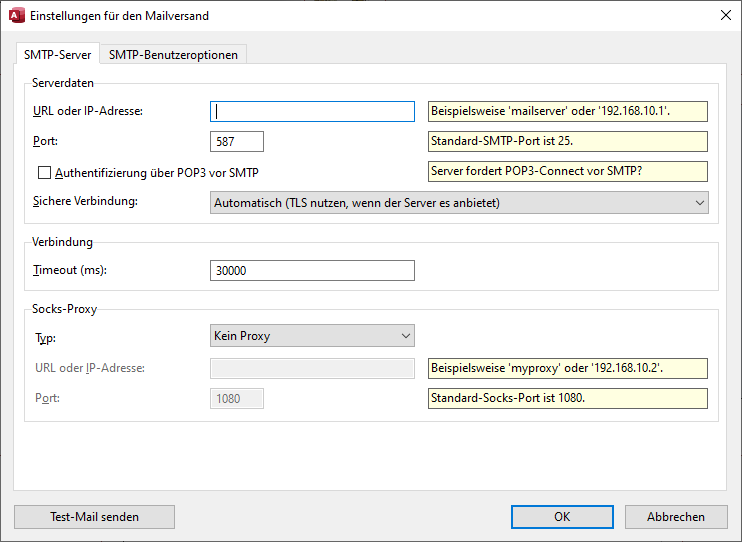Cancel with the Abbrechen button

click(676, 517)
